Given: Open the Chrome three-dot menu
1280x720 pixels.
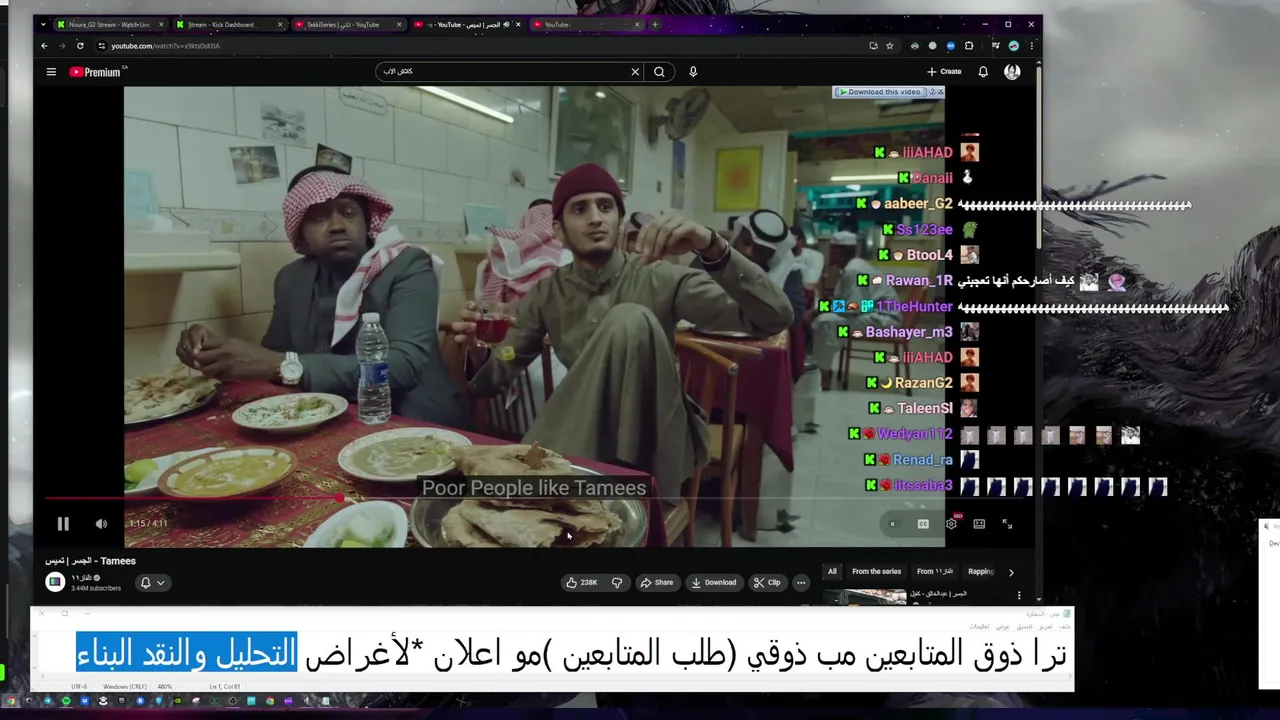Looking at the screenshot, I should tap(1031, 46).
